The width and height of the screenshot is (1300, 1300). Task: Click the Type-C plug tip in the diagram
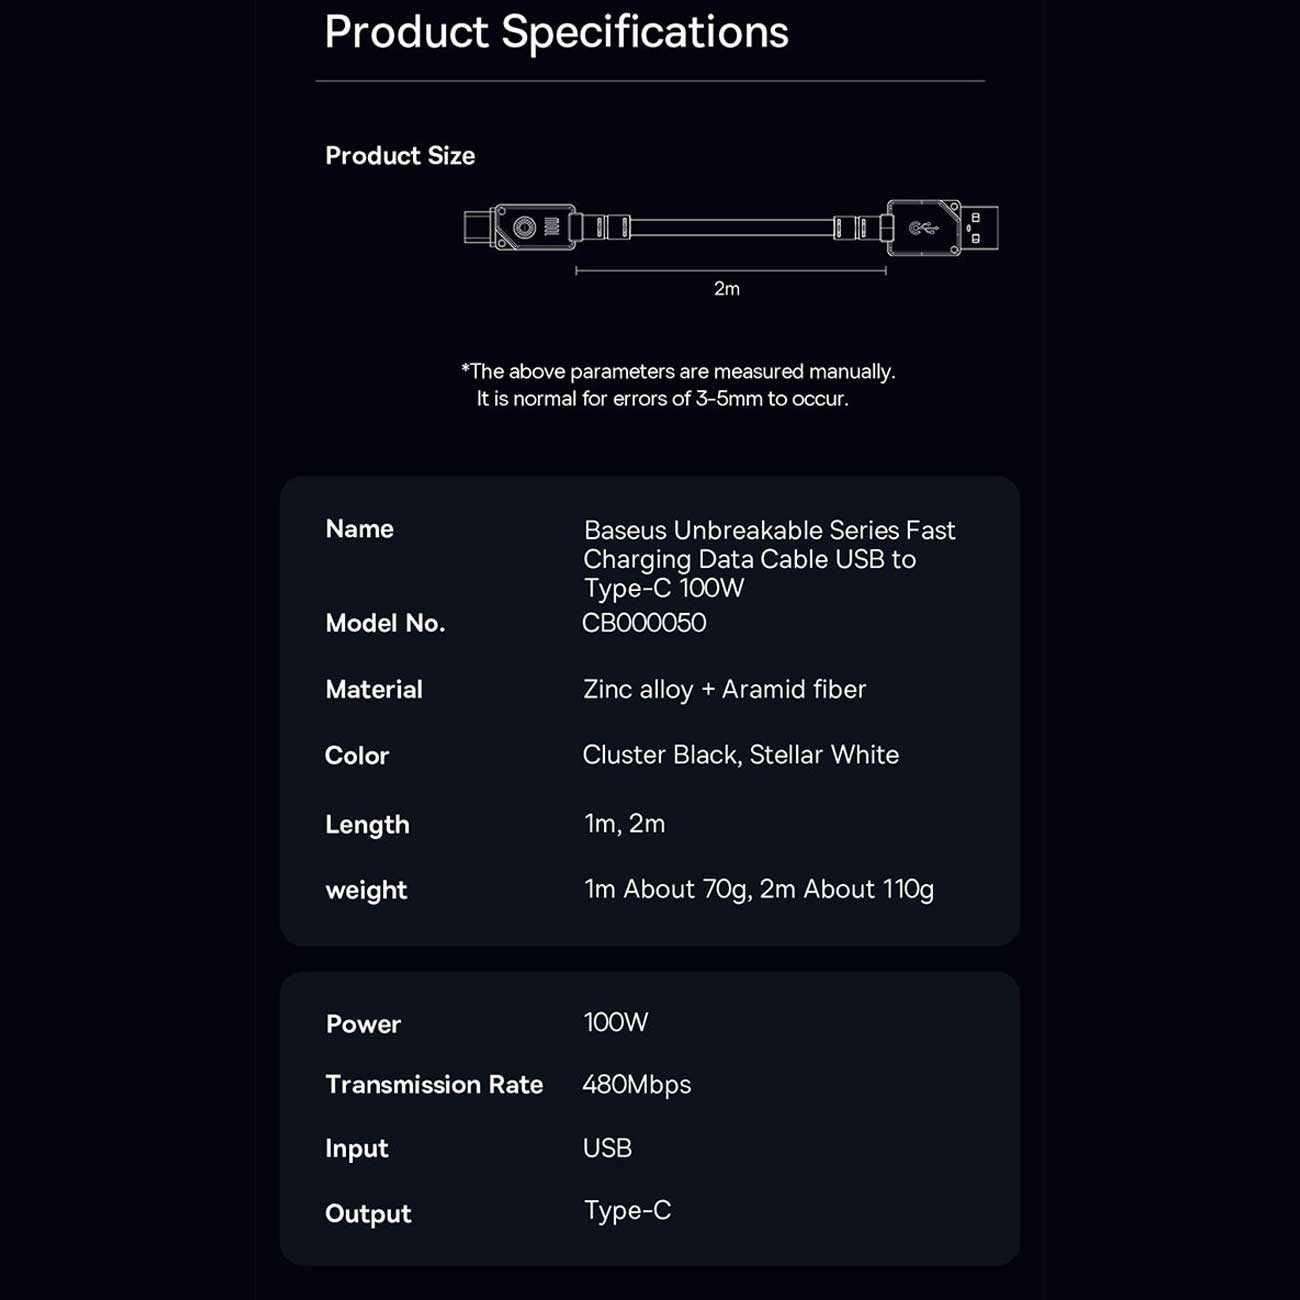[476, 227]
